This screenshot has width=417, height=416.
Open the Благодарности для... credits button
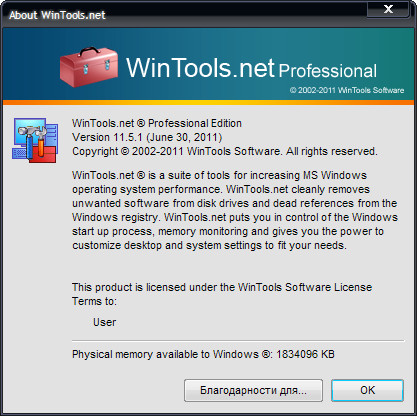[253, 390]
